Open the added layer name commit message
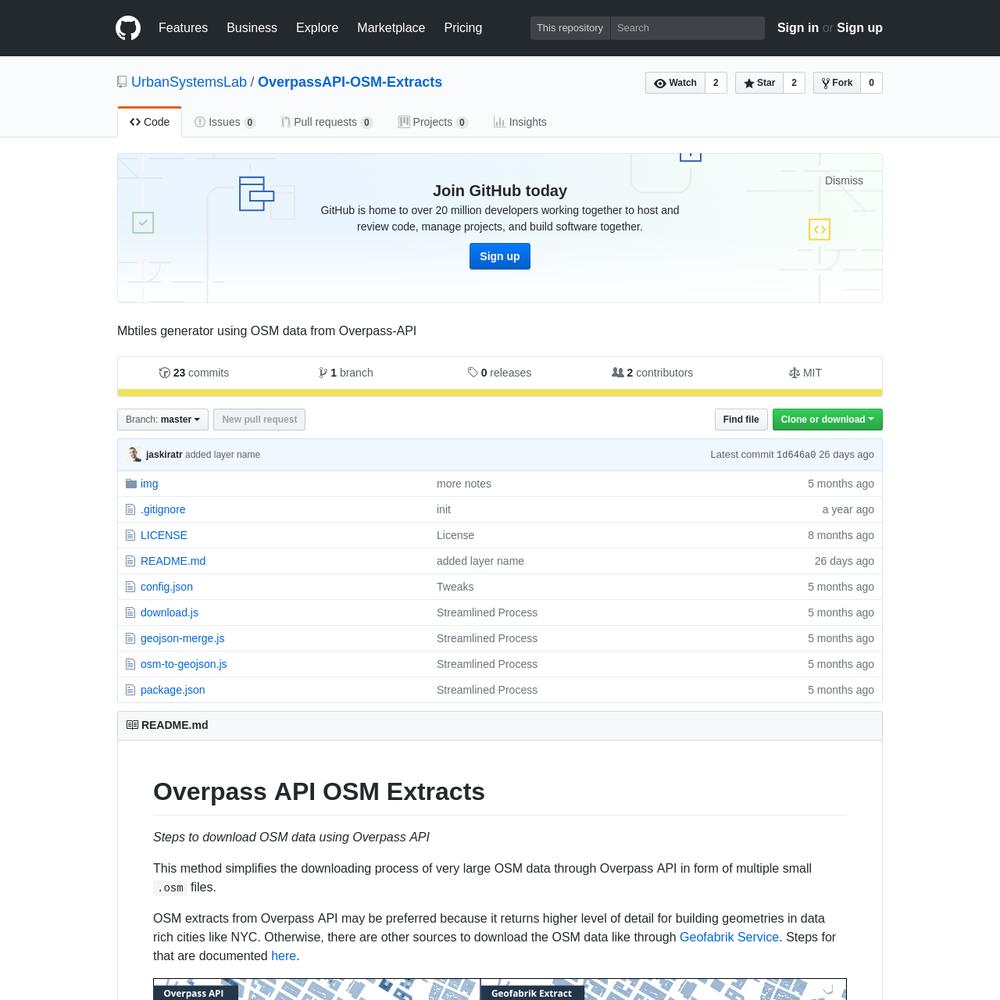 (x=223, y=455)
